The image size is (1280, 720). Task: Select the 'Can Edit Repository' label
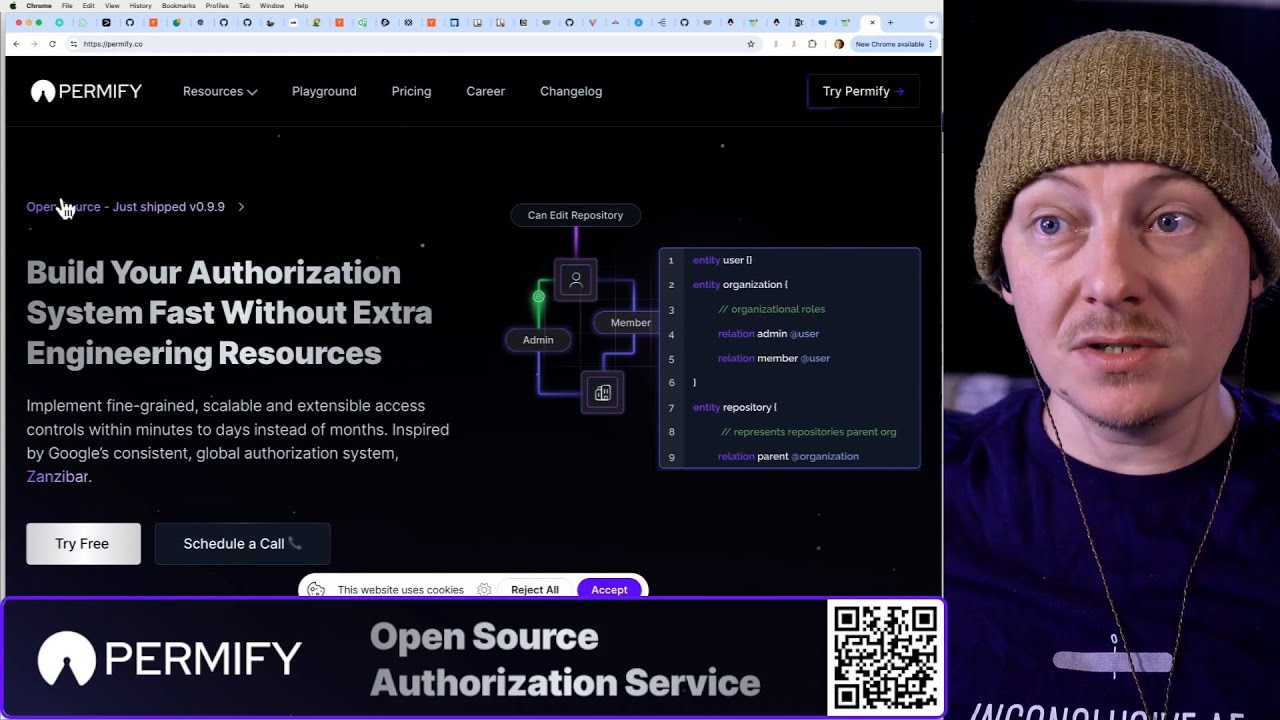click(575, 215)
